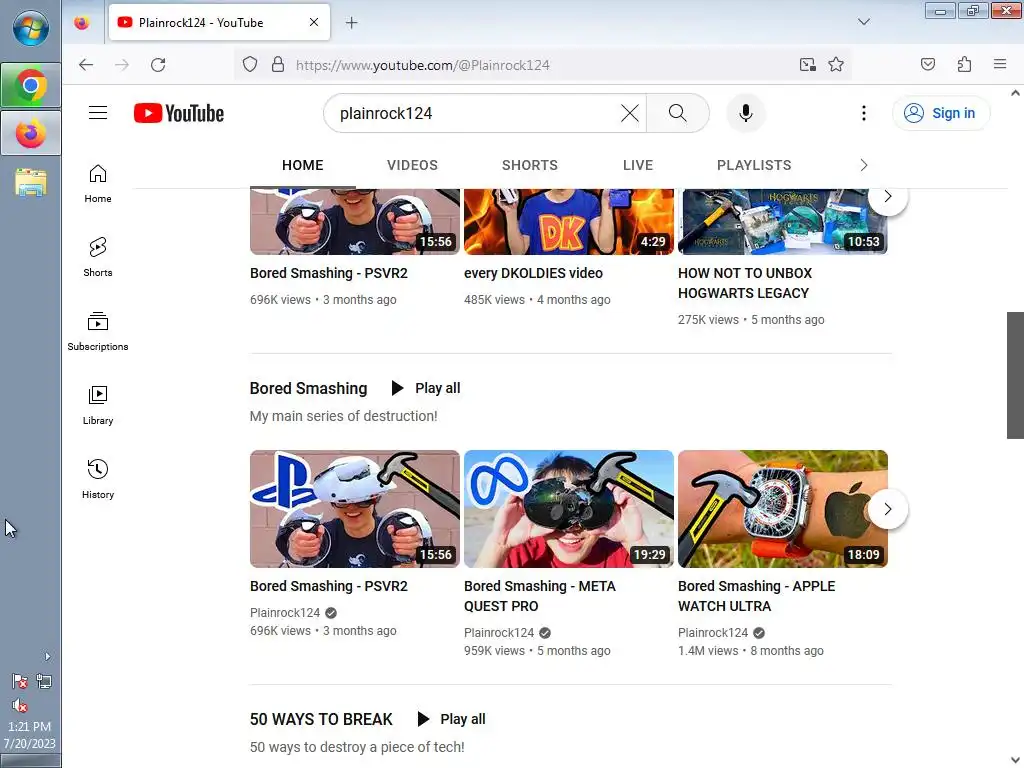
Task: Show next videos in the Bored Smashing row
Action: 888,509
